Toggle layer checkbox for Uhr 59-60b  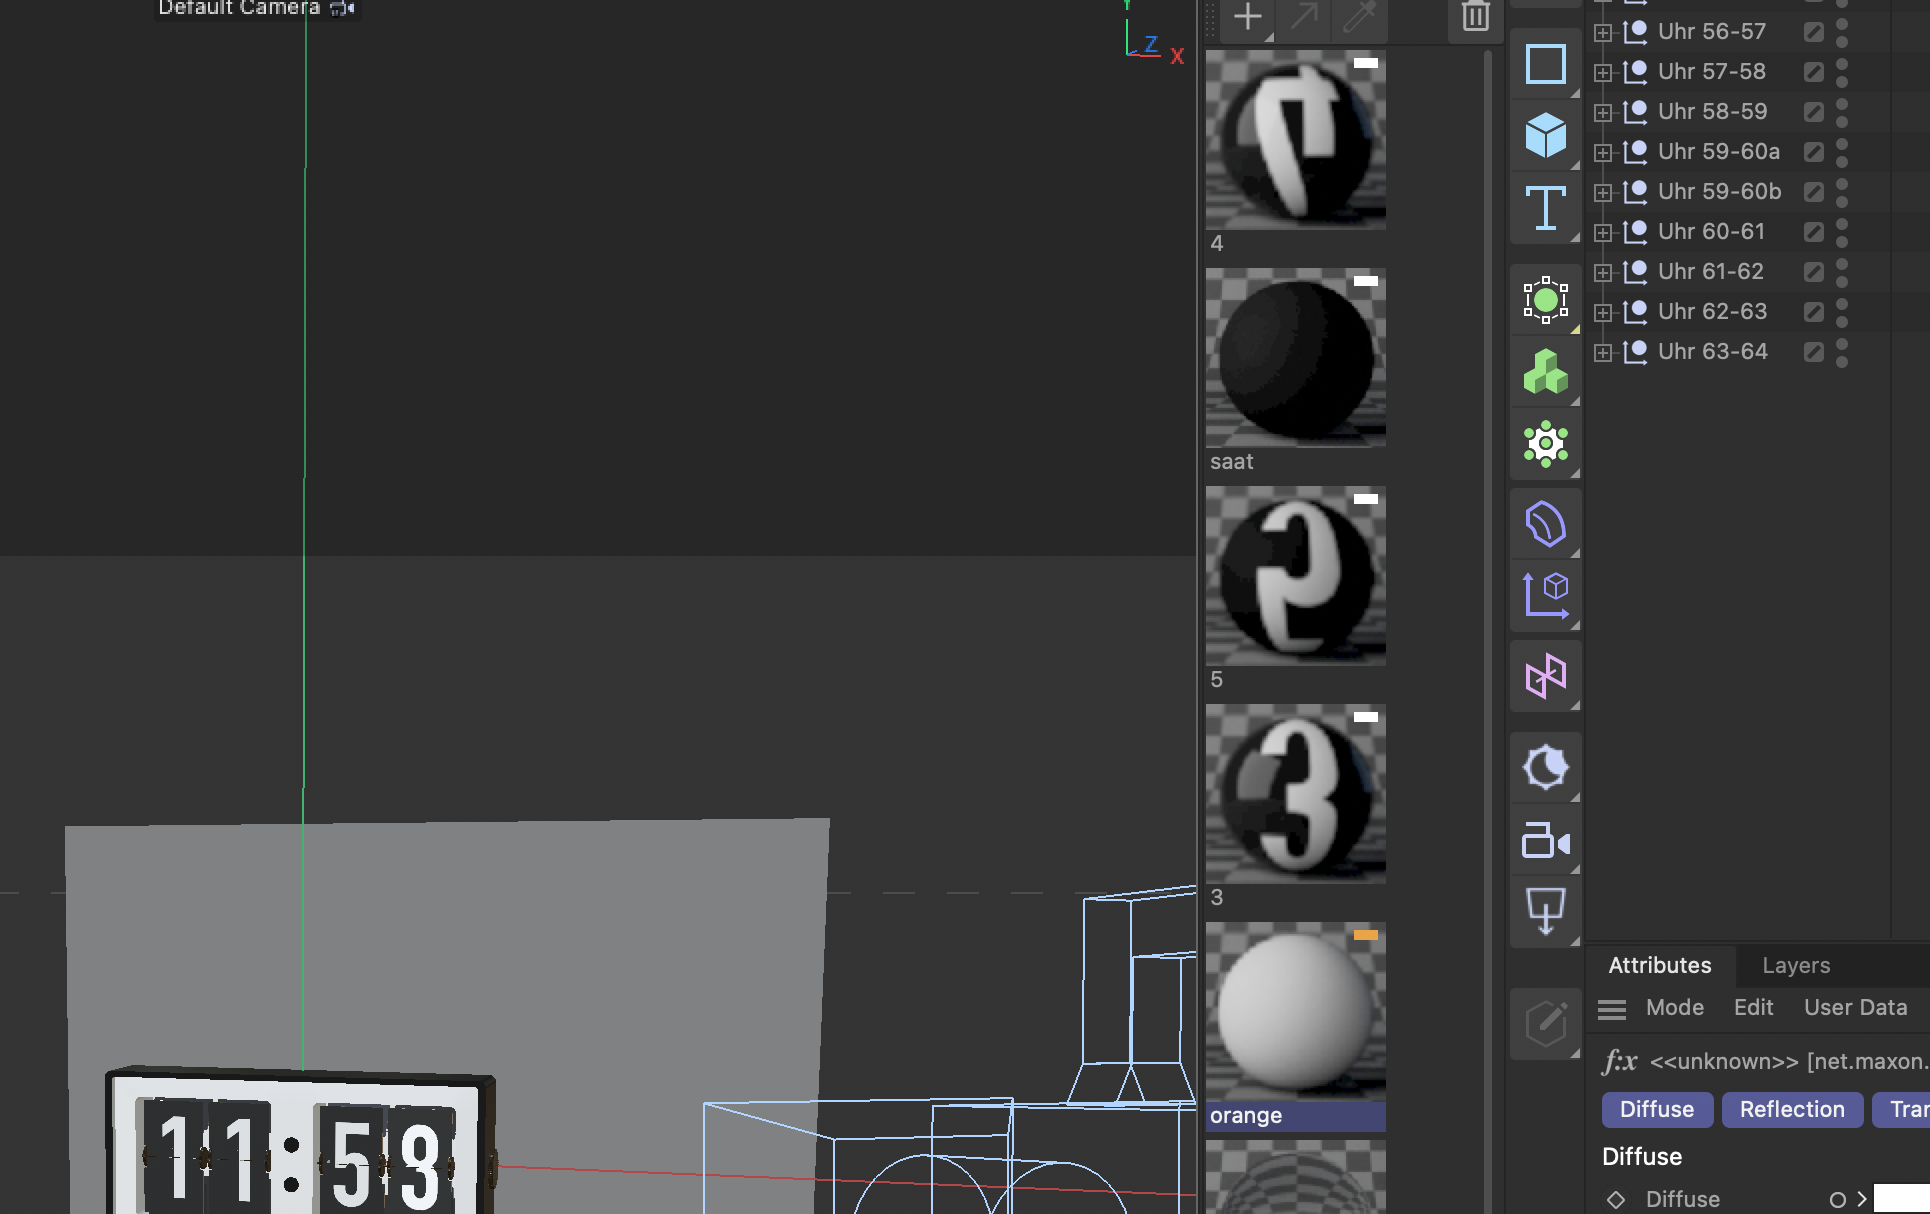(1814, 192)
